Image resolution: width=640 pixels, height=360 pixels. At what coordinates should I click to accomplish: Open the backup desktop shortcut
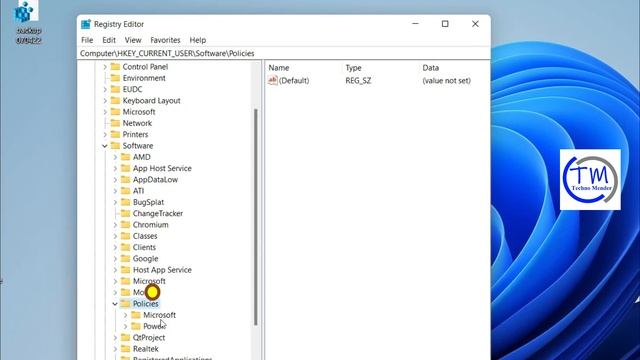(27, 22)
